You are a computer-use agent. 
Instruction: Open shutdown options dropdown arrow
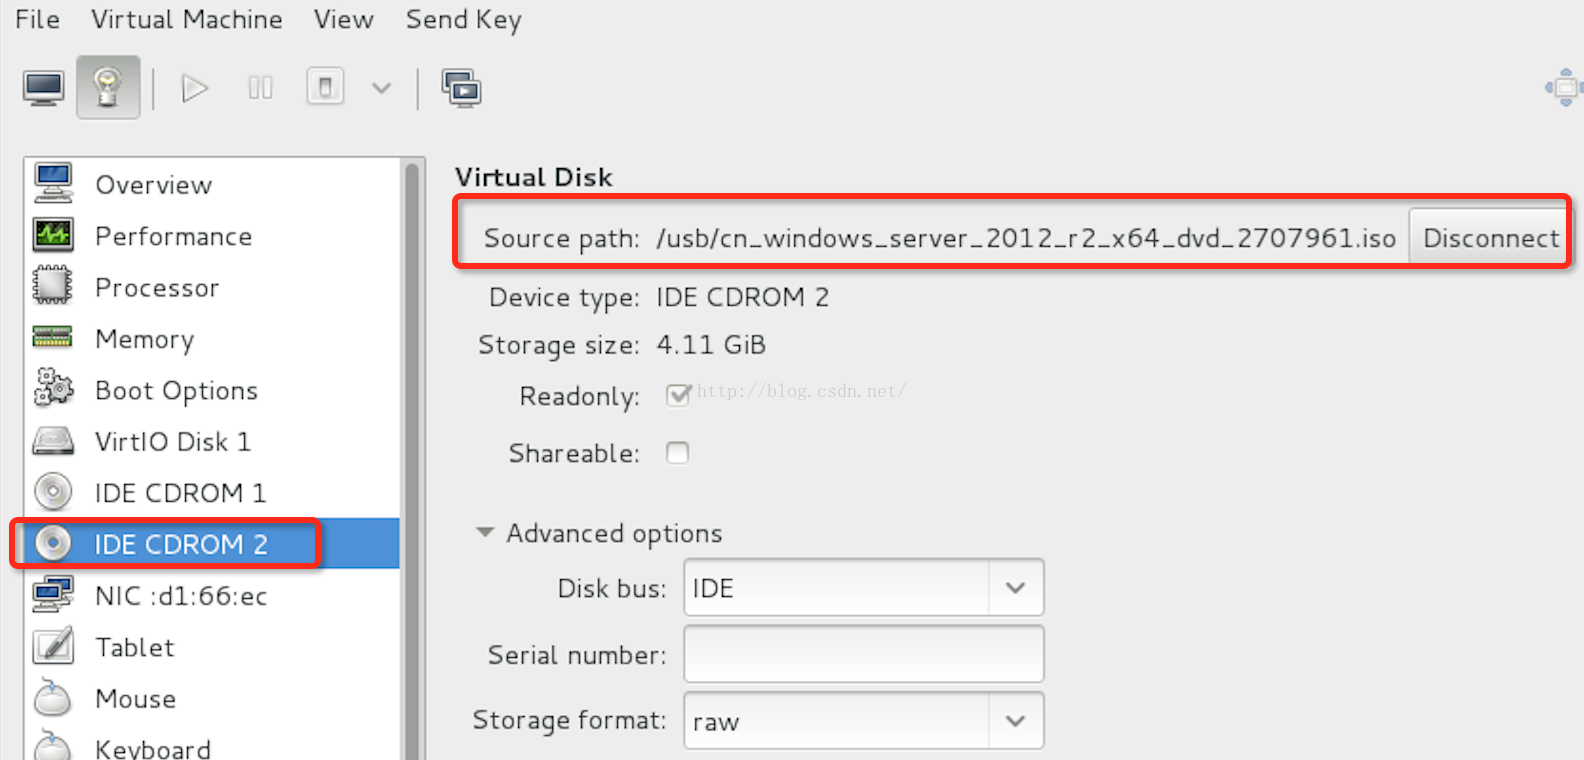pyautogui.click(x=381, y=88)
